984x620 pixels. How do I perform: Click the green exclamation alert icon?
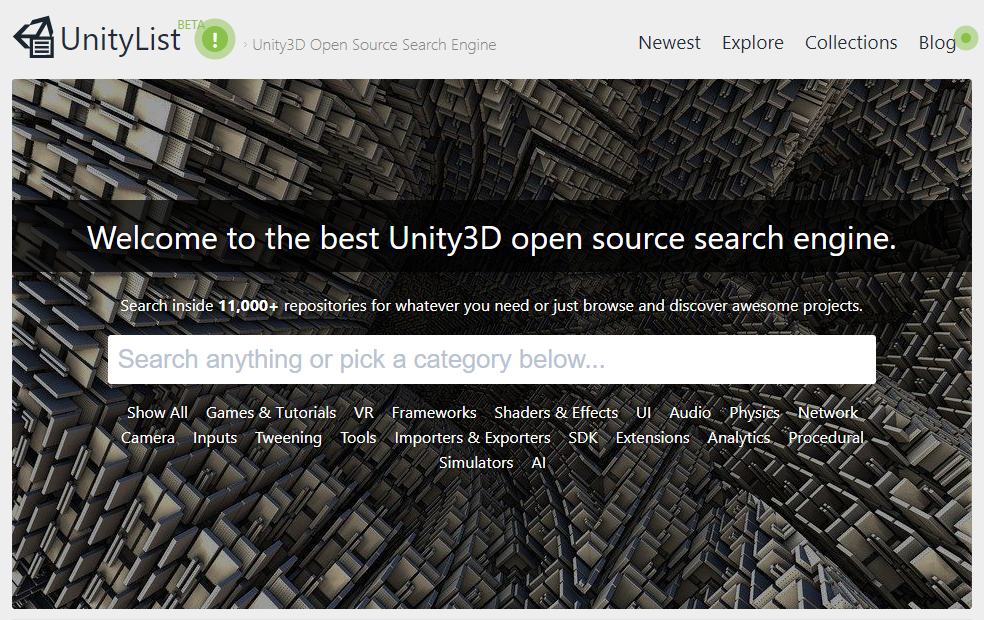click(x=215, y=40)
